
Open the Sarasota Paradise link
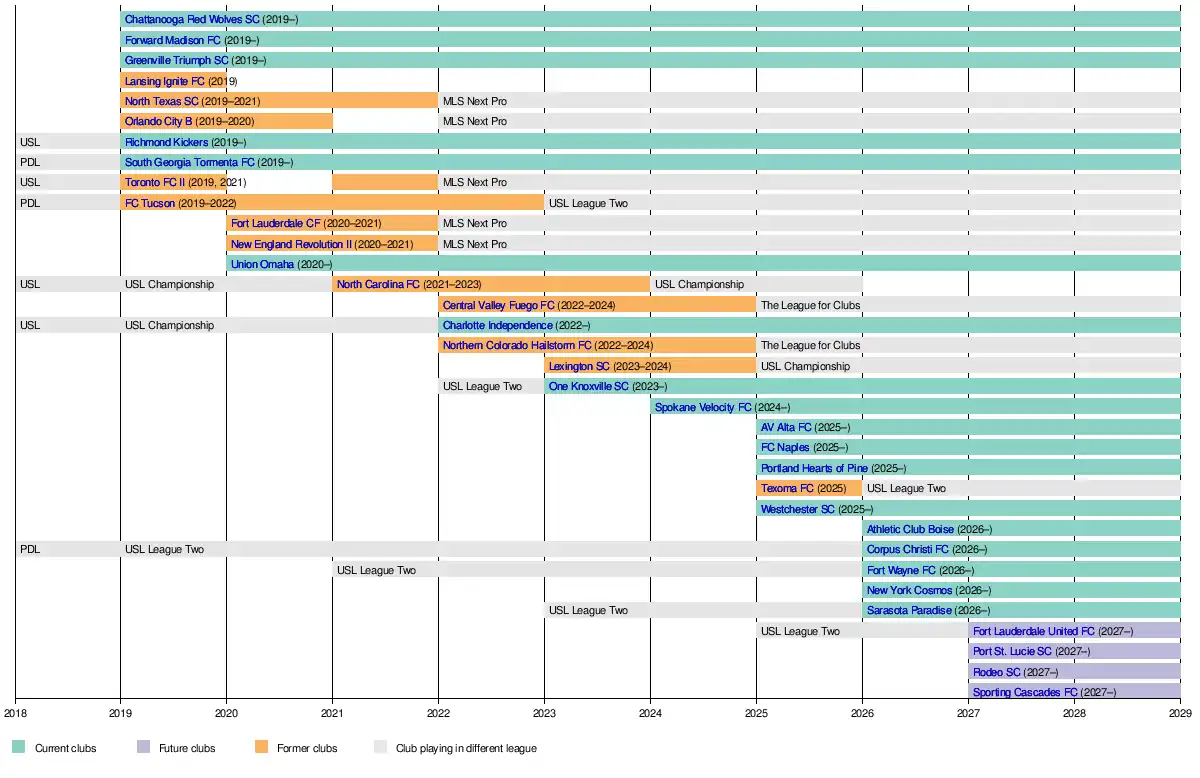[x=909, y=610]
